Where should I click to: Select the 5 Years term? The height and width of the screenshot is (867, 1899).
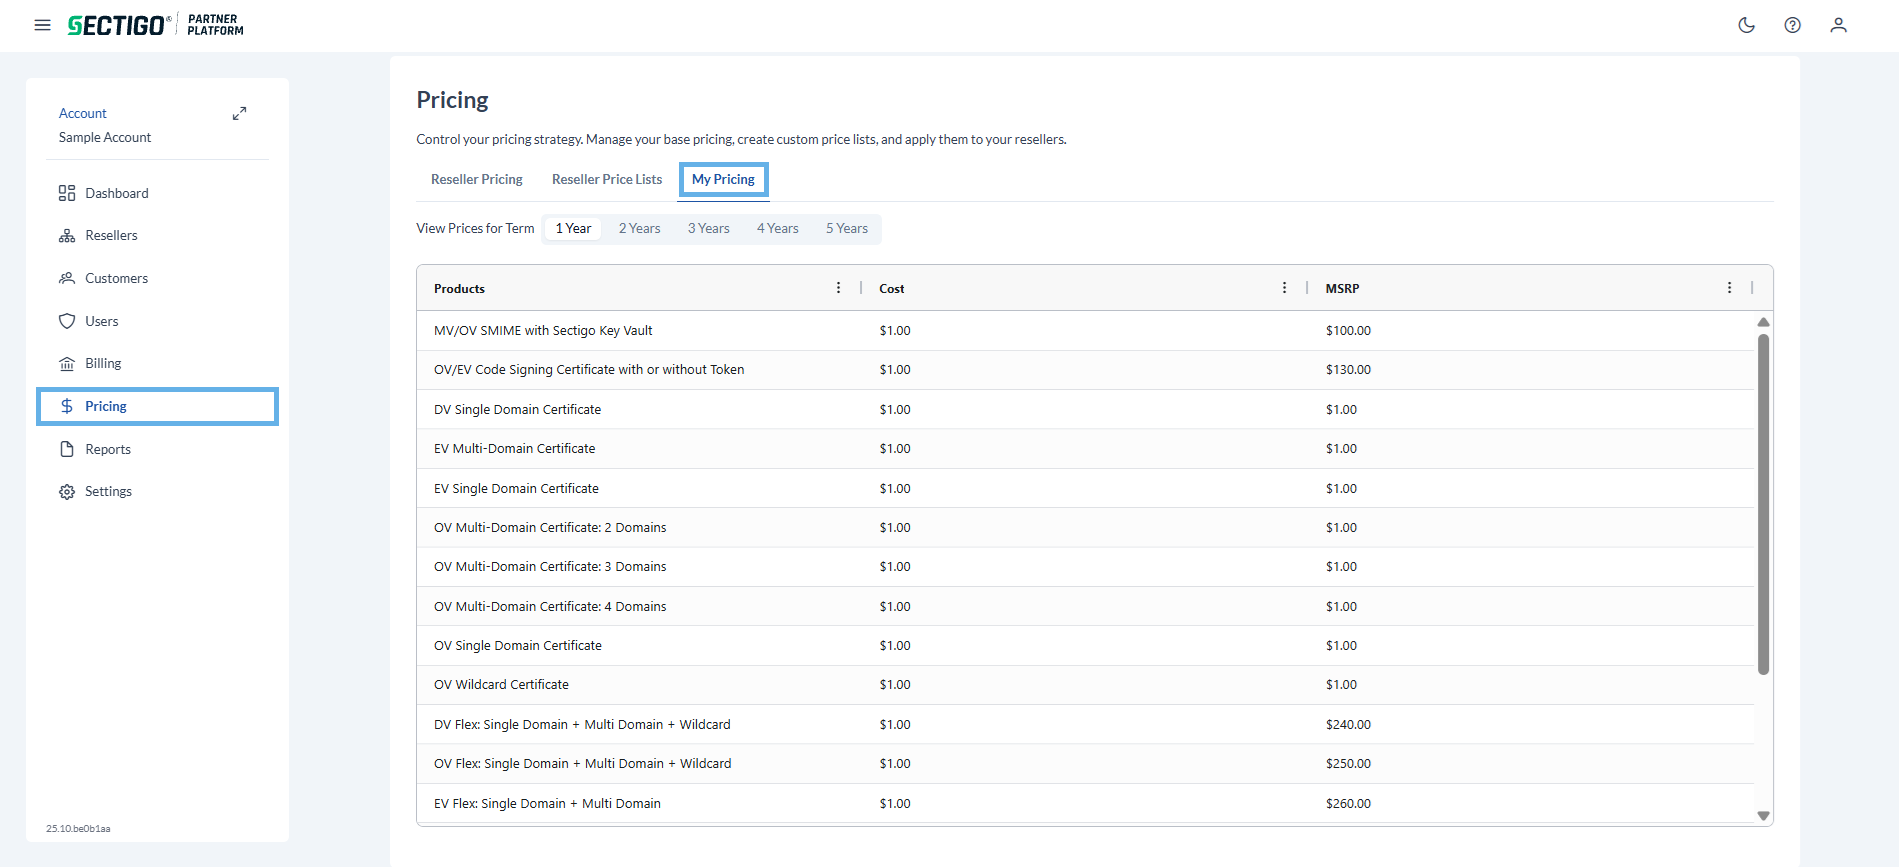(847, 229)
